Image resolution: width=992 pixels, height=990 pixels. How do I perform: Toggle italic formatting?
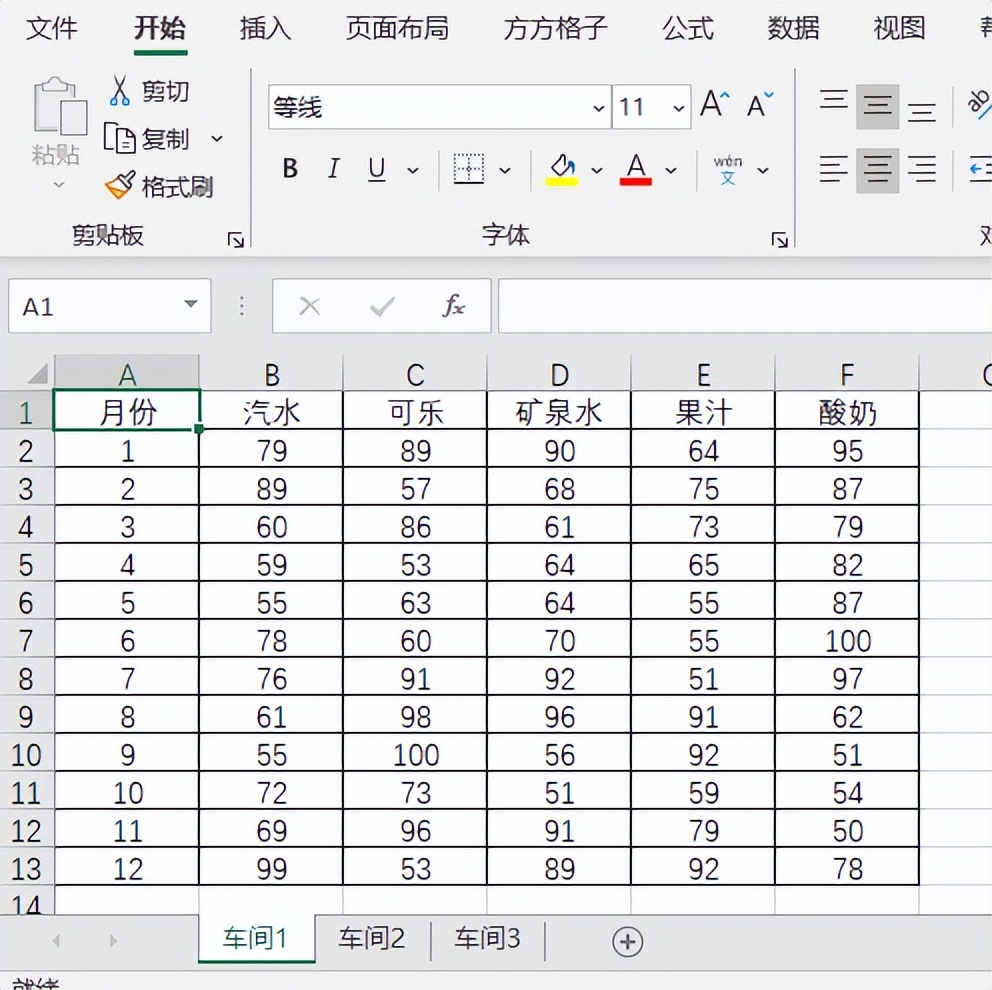click(333, 169)
